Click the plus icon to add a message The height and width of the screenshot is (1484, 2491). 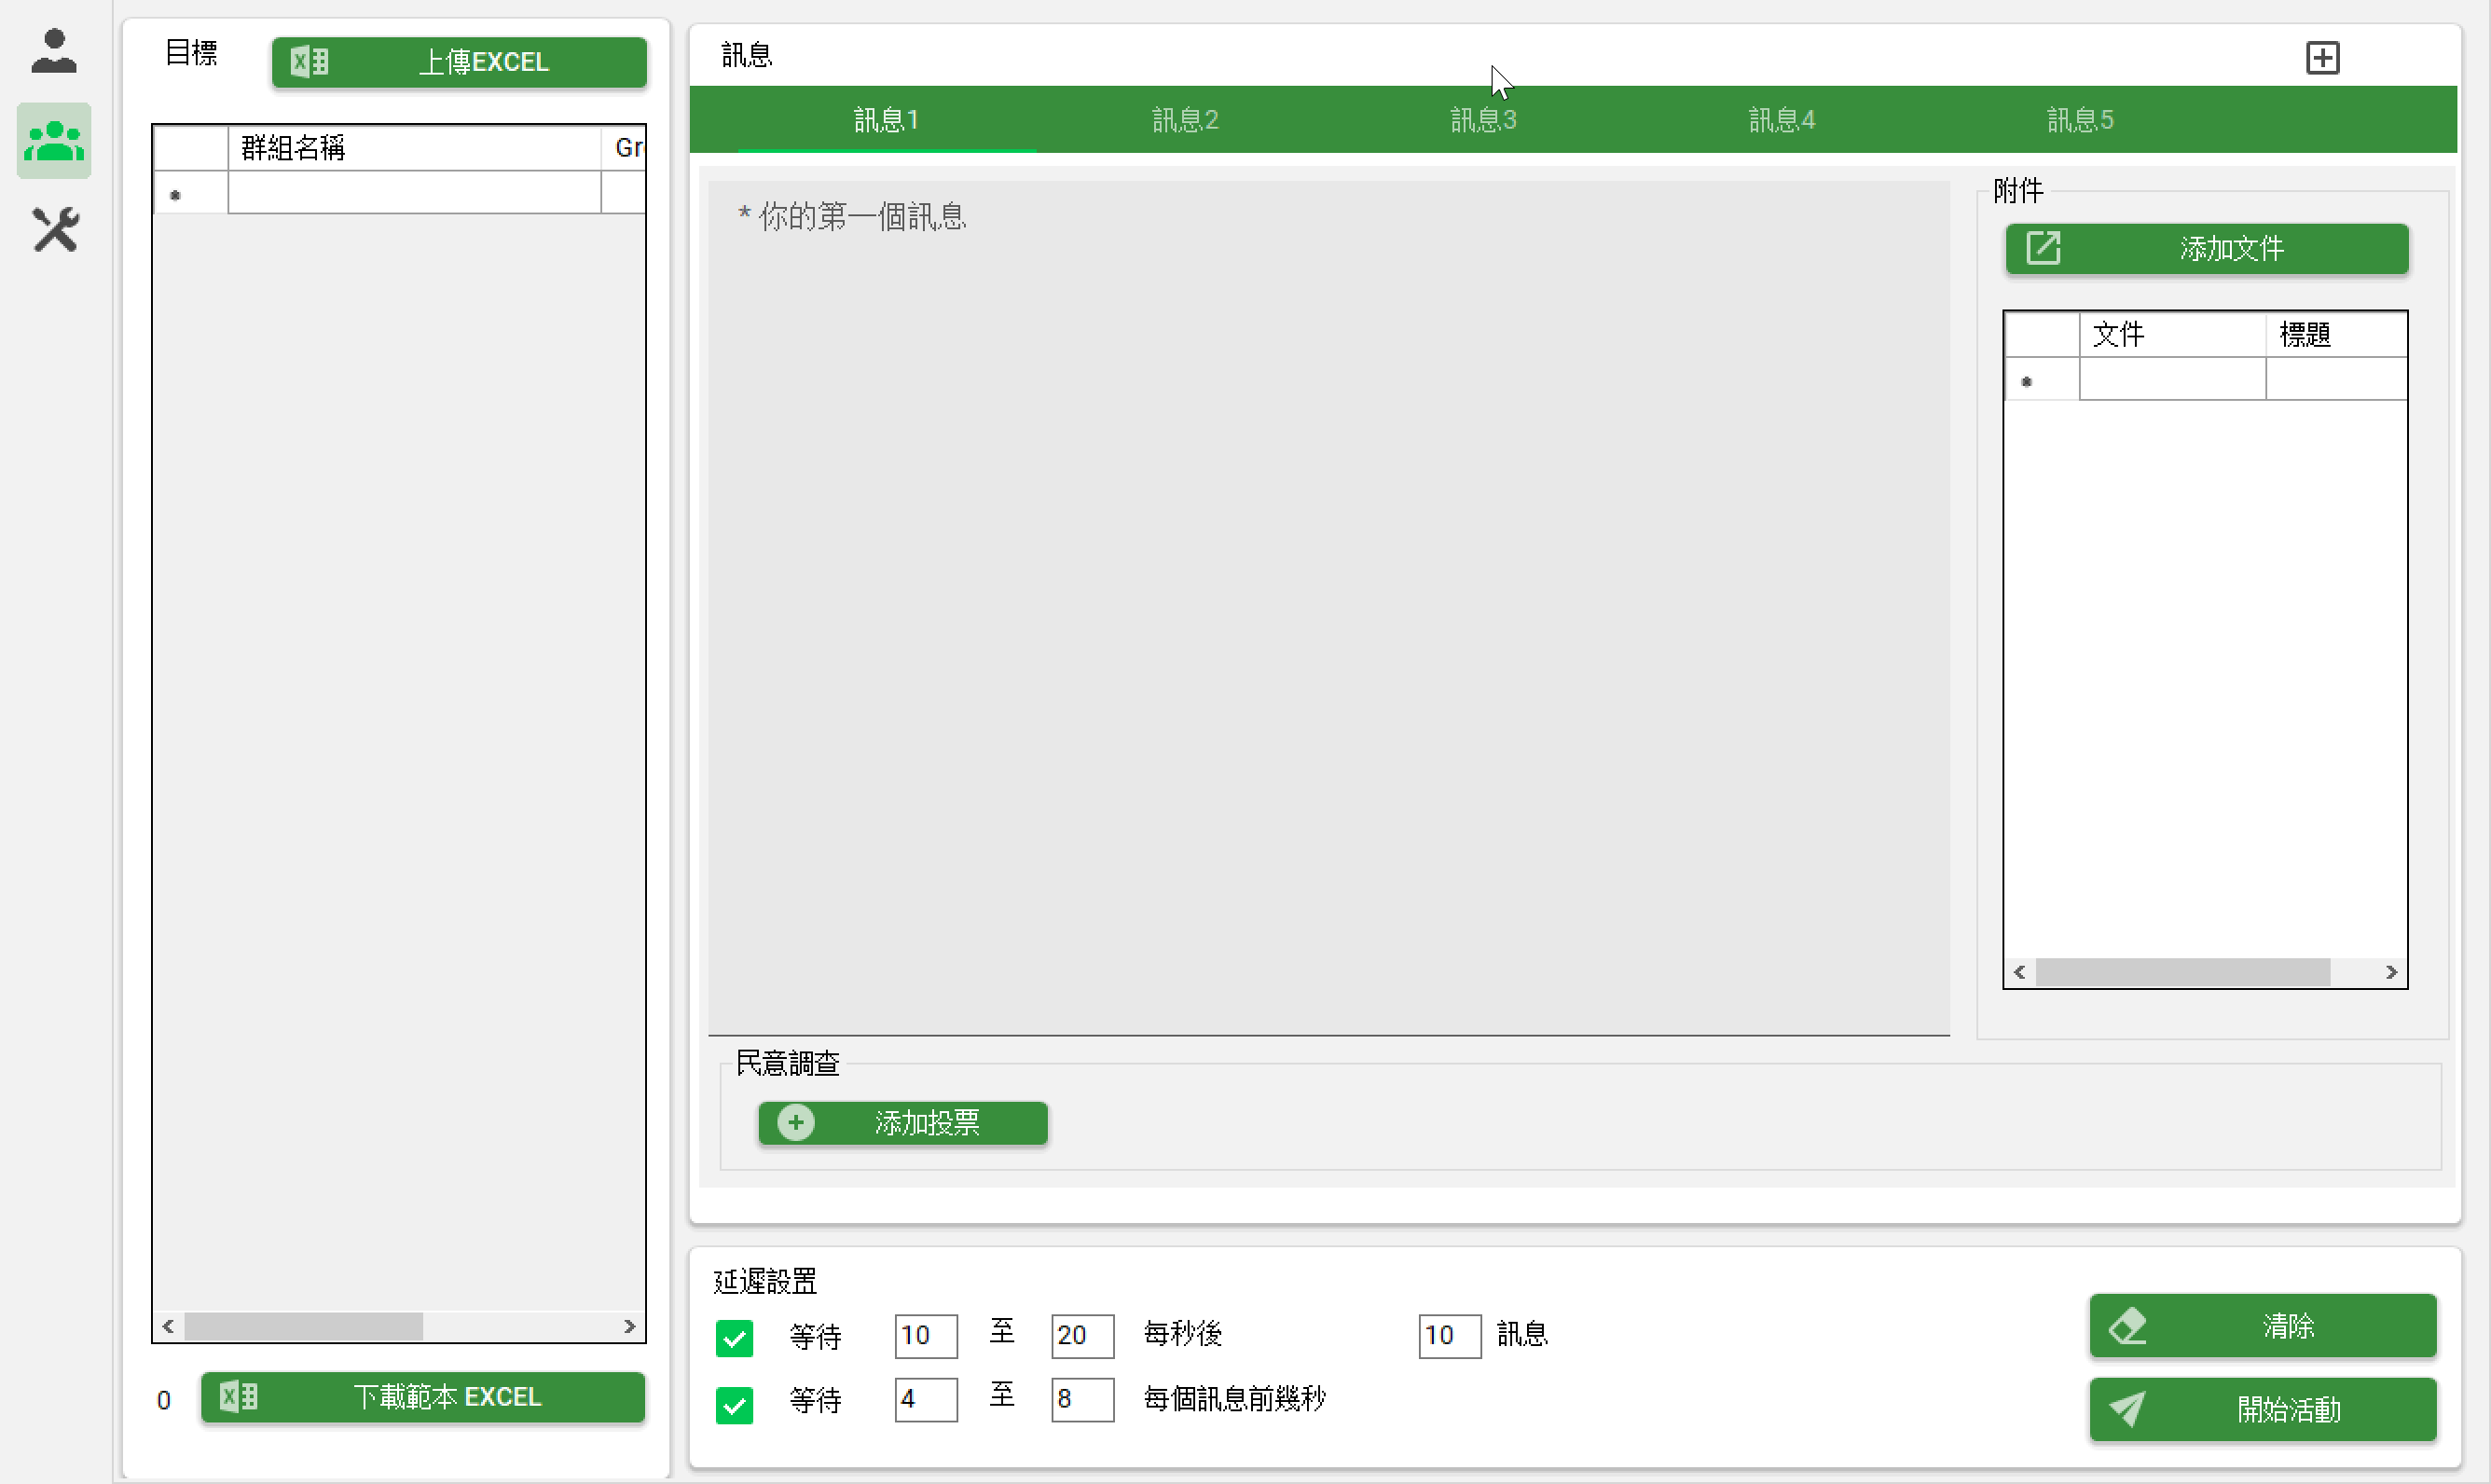[2323, 57]
